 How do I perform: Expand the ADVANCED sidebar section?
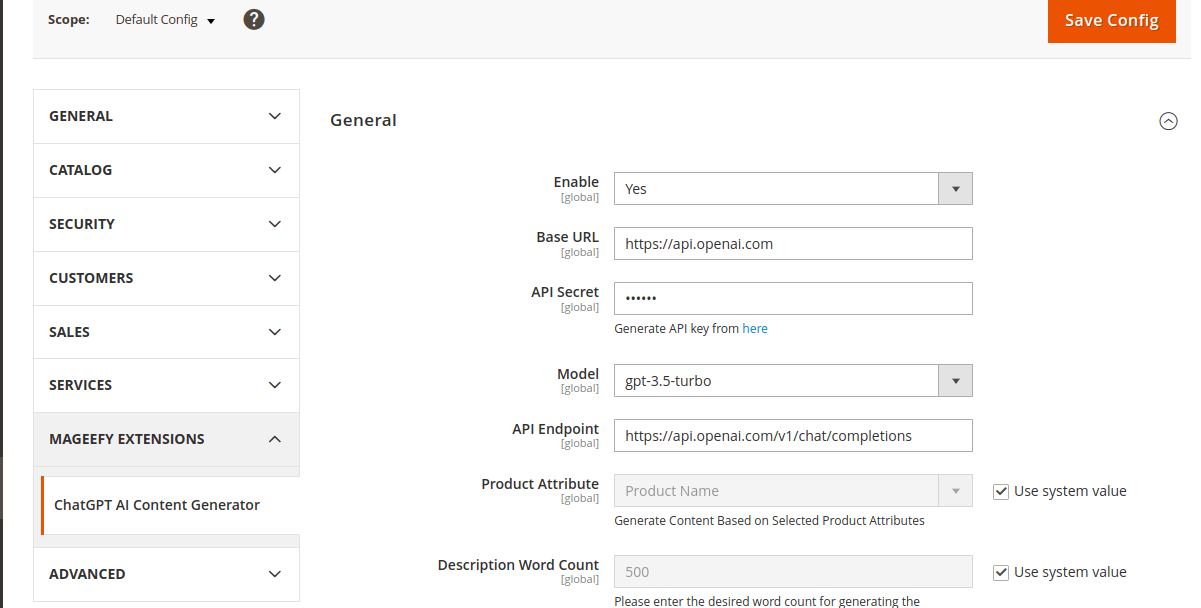coord(166,574)
